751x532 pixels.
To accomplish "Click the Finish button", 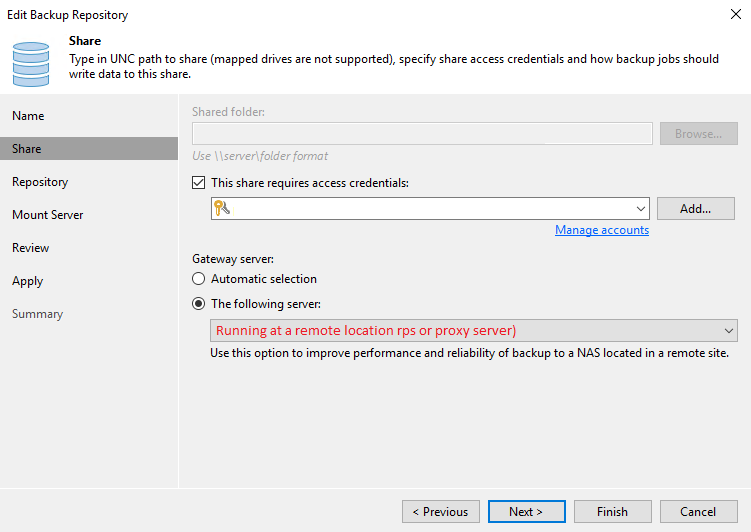I will point(613,511).
